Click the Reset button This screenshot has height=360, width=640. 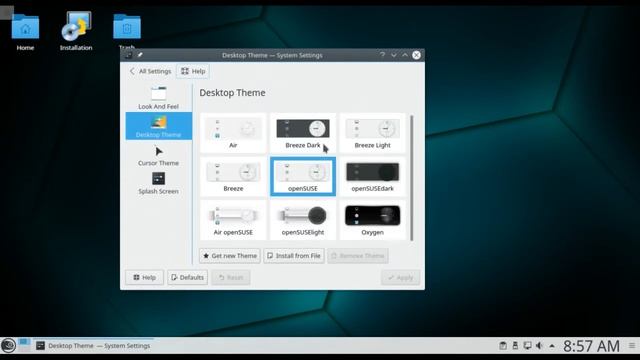point(231,278)
